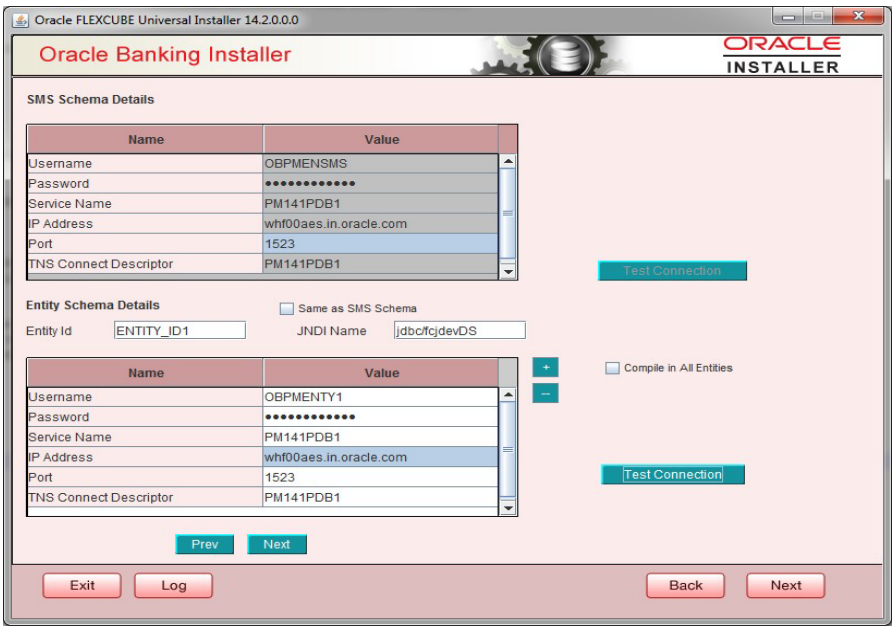Click the JNDI Name input field
Image resolution: width=894 pixels, height=628 pixels.
[x=460, y=331]
